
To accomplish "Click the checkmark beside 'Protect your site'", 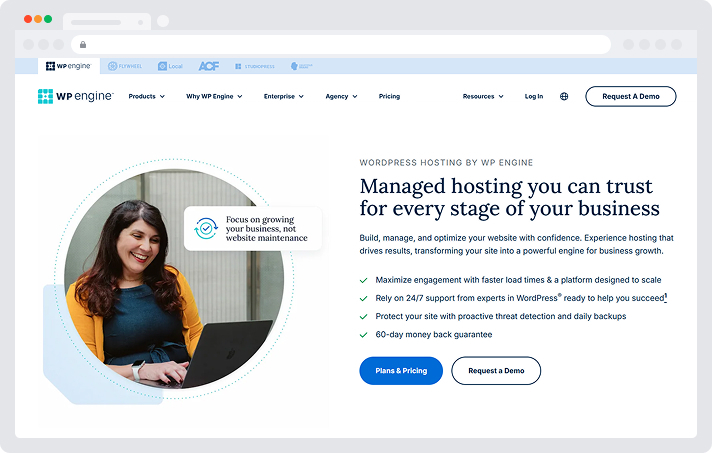I will [363, 317].
